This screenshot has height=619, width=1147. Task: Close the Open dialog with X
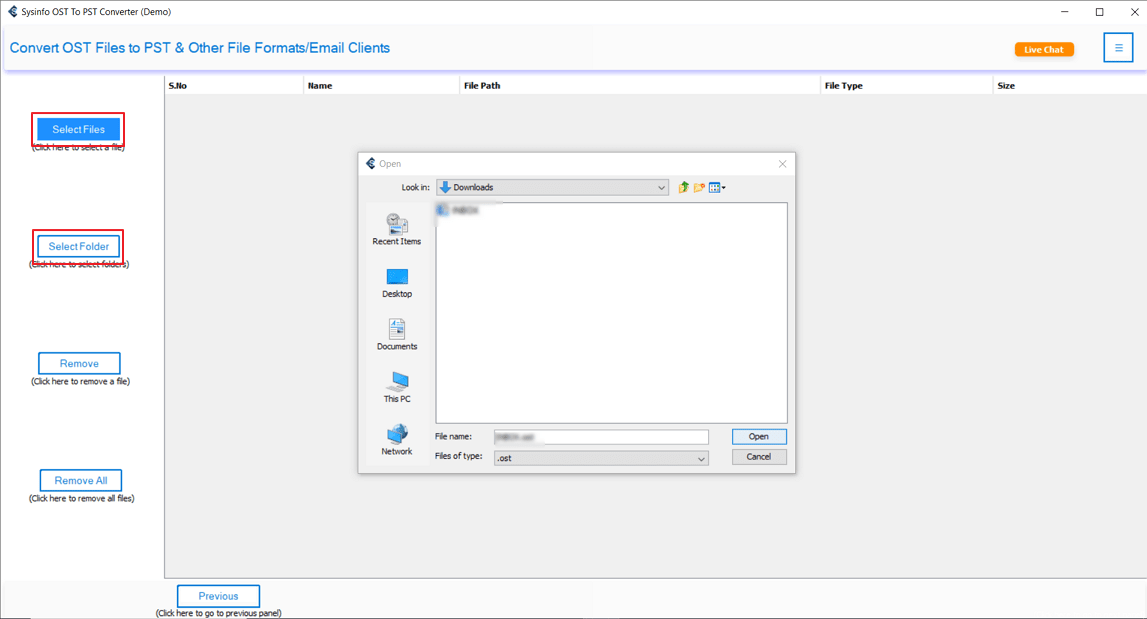pos(782,164)
